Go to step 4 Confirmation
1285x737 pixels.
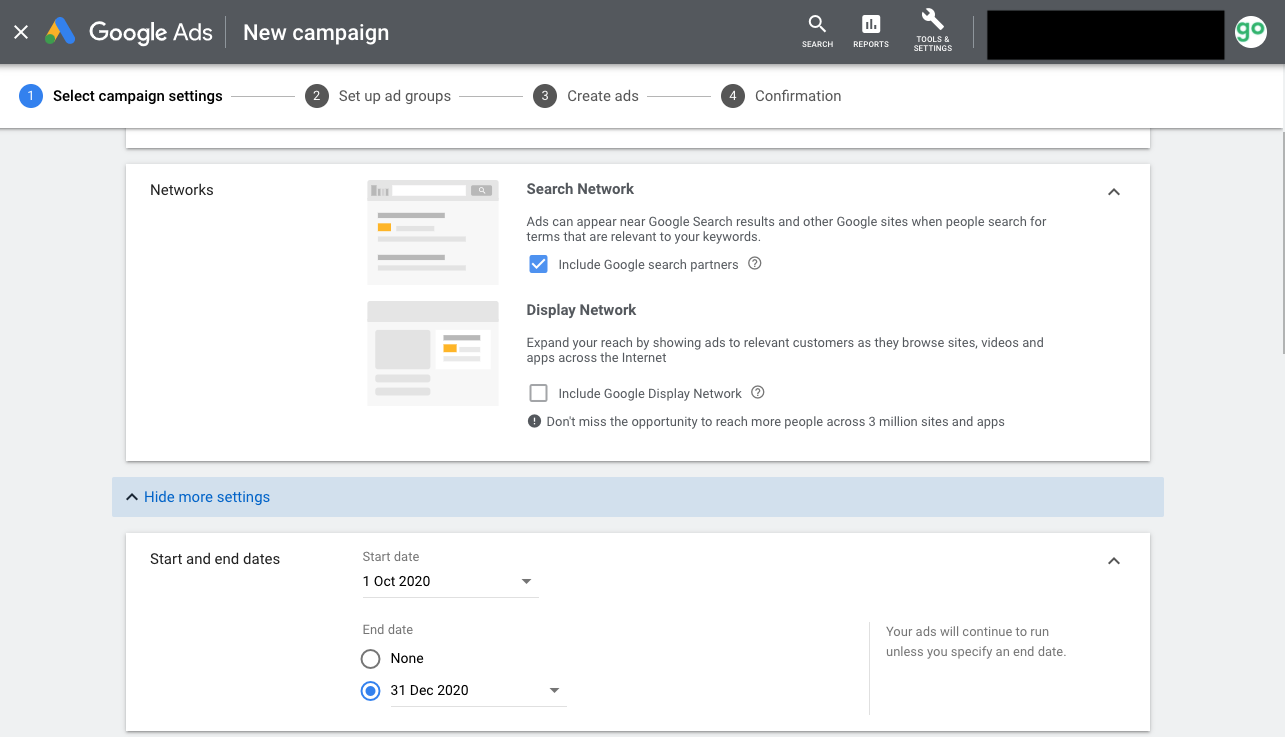(x=781, y=96)
